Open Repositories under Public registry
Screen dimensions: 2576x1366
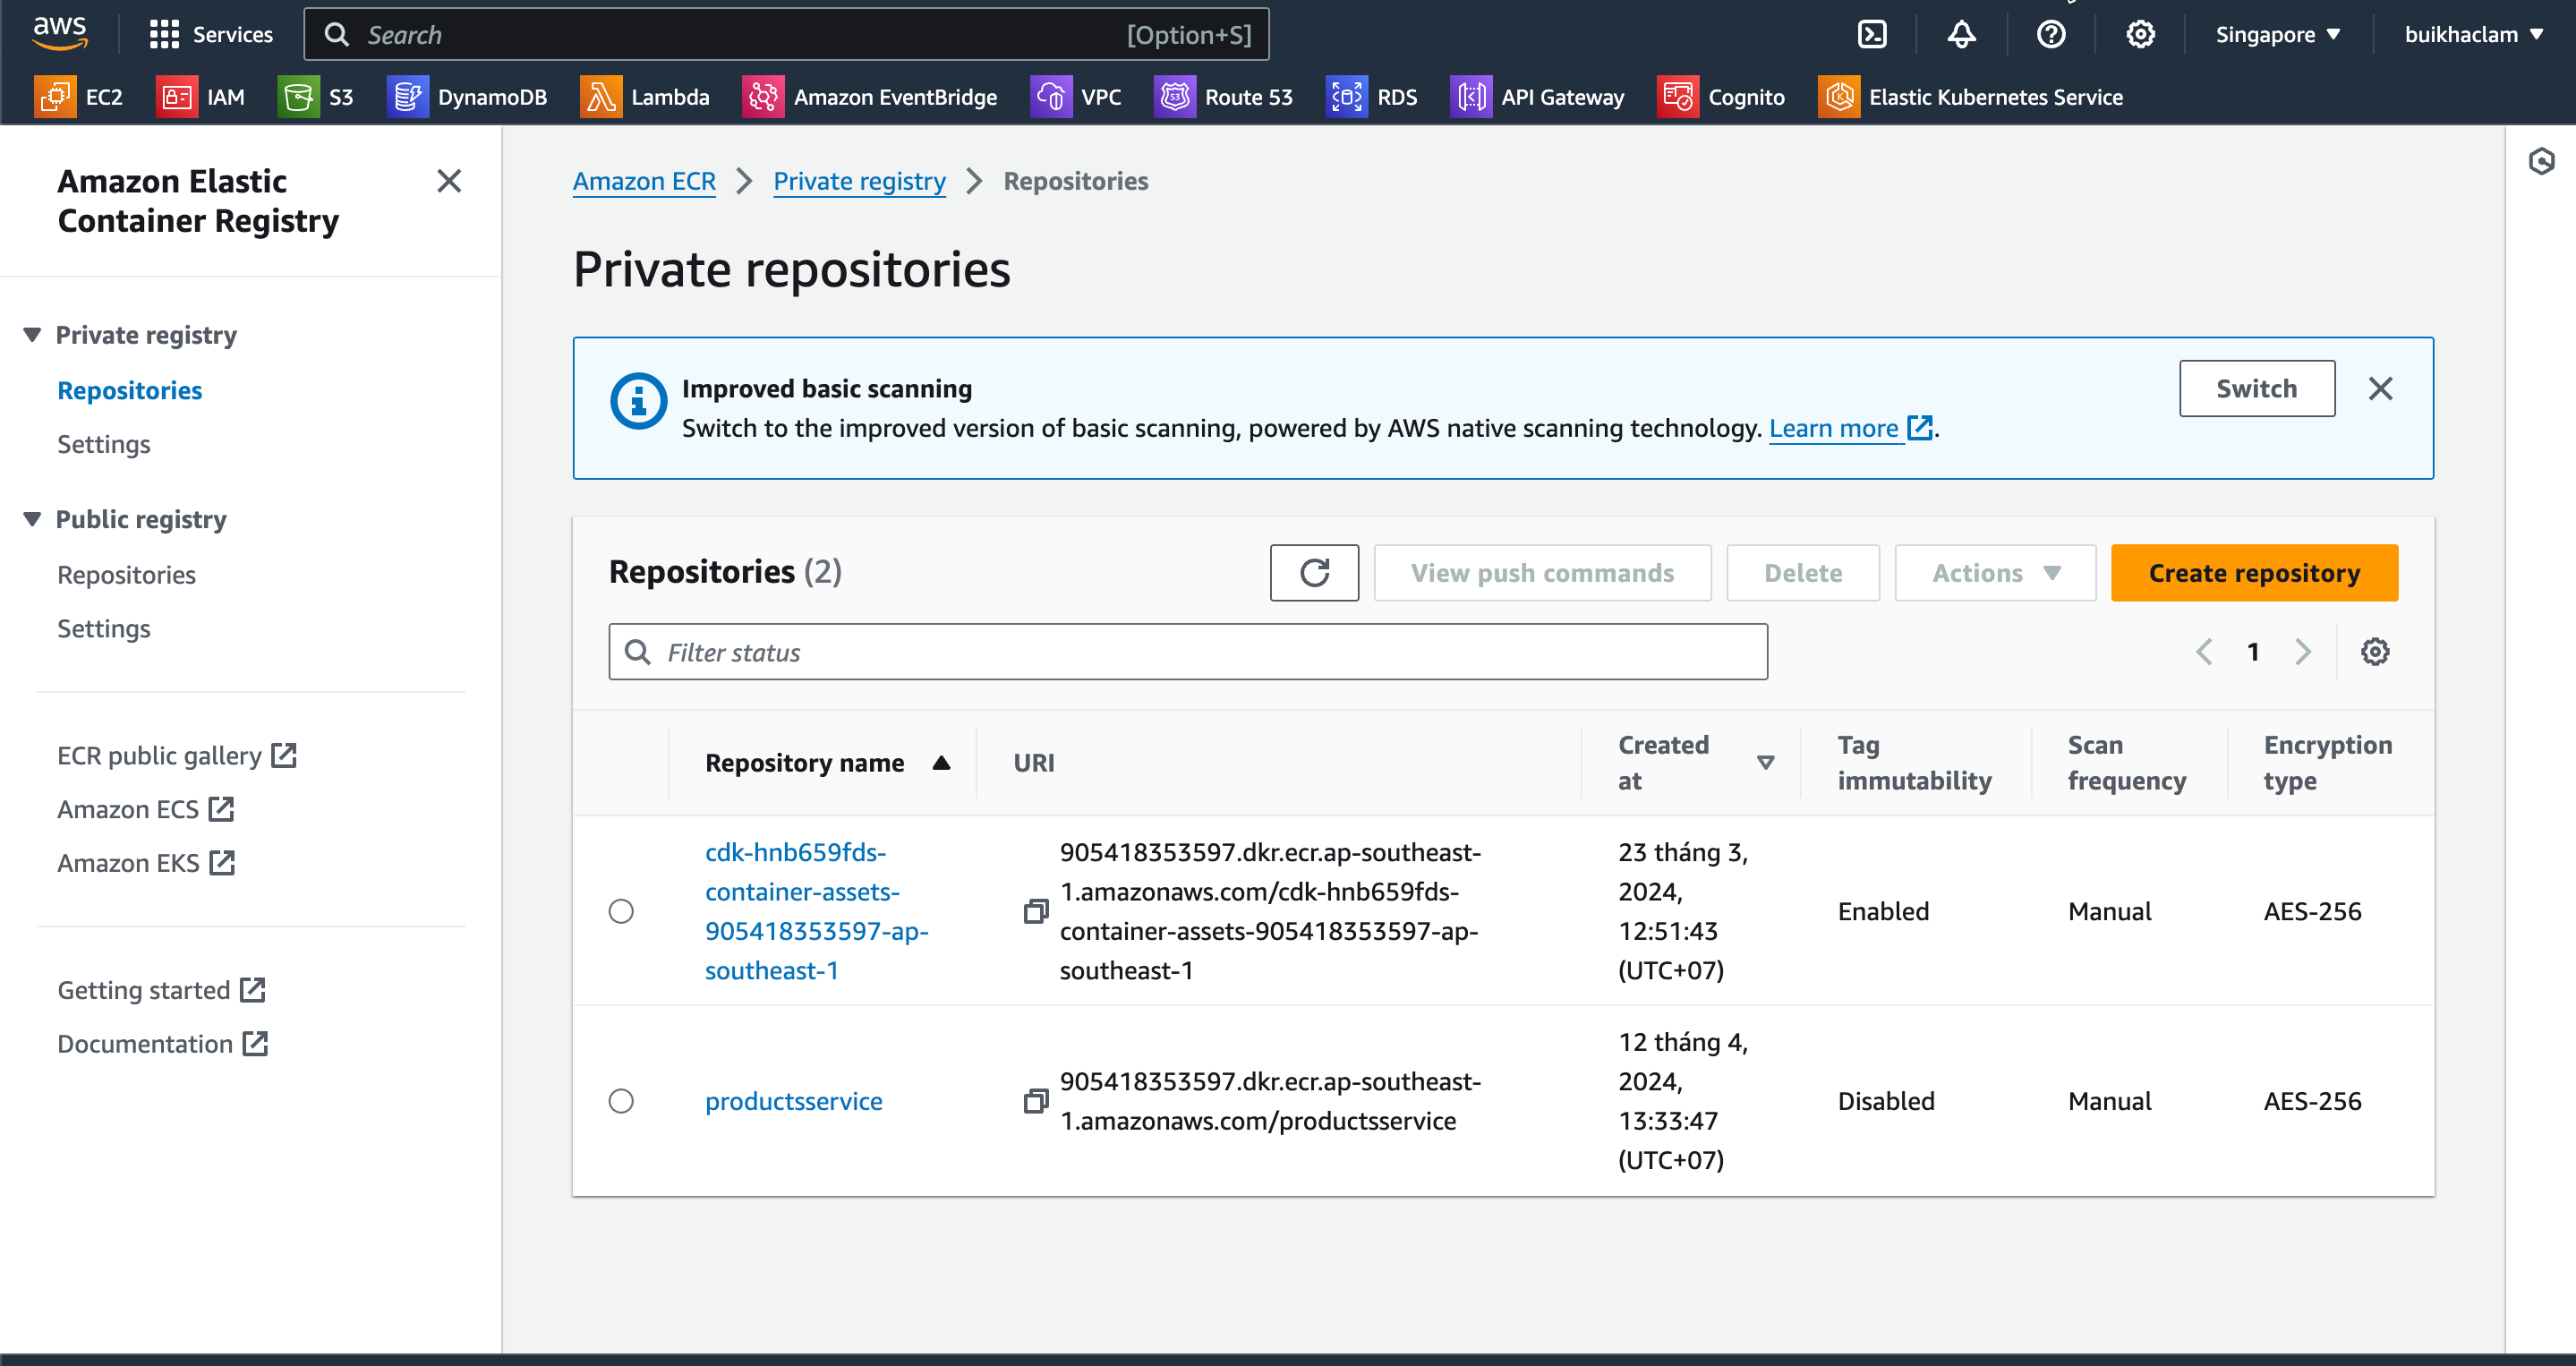click(126, 575)
